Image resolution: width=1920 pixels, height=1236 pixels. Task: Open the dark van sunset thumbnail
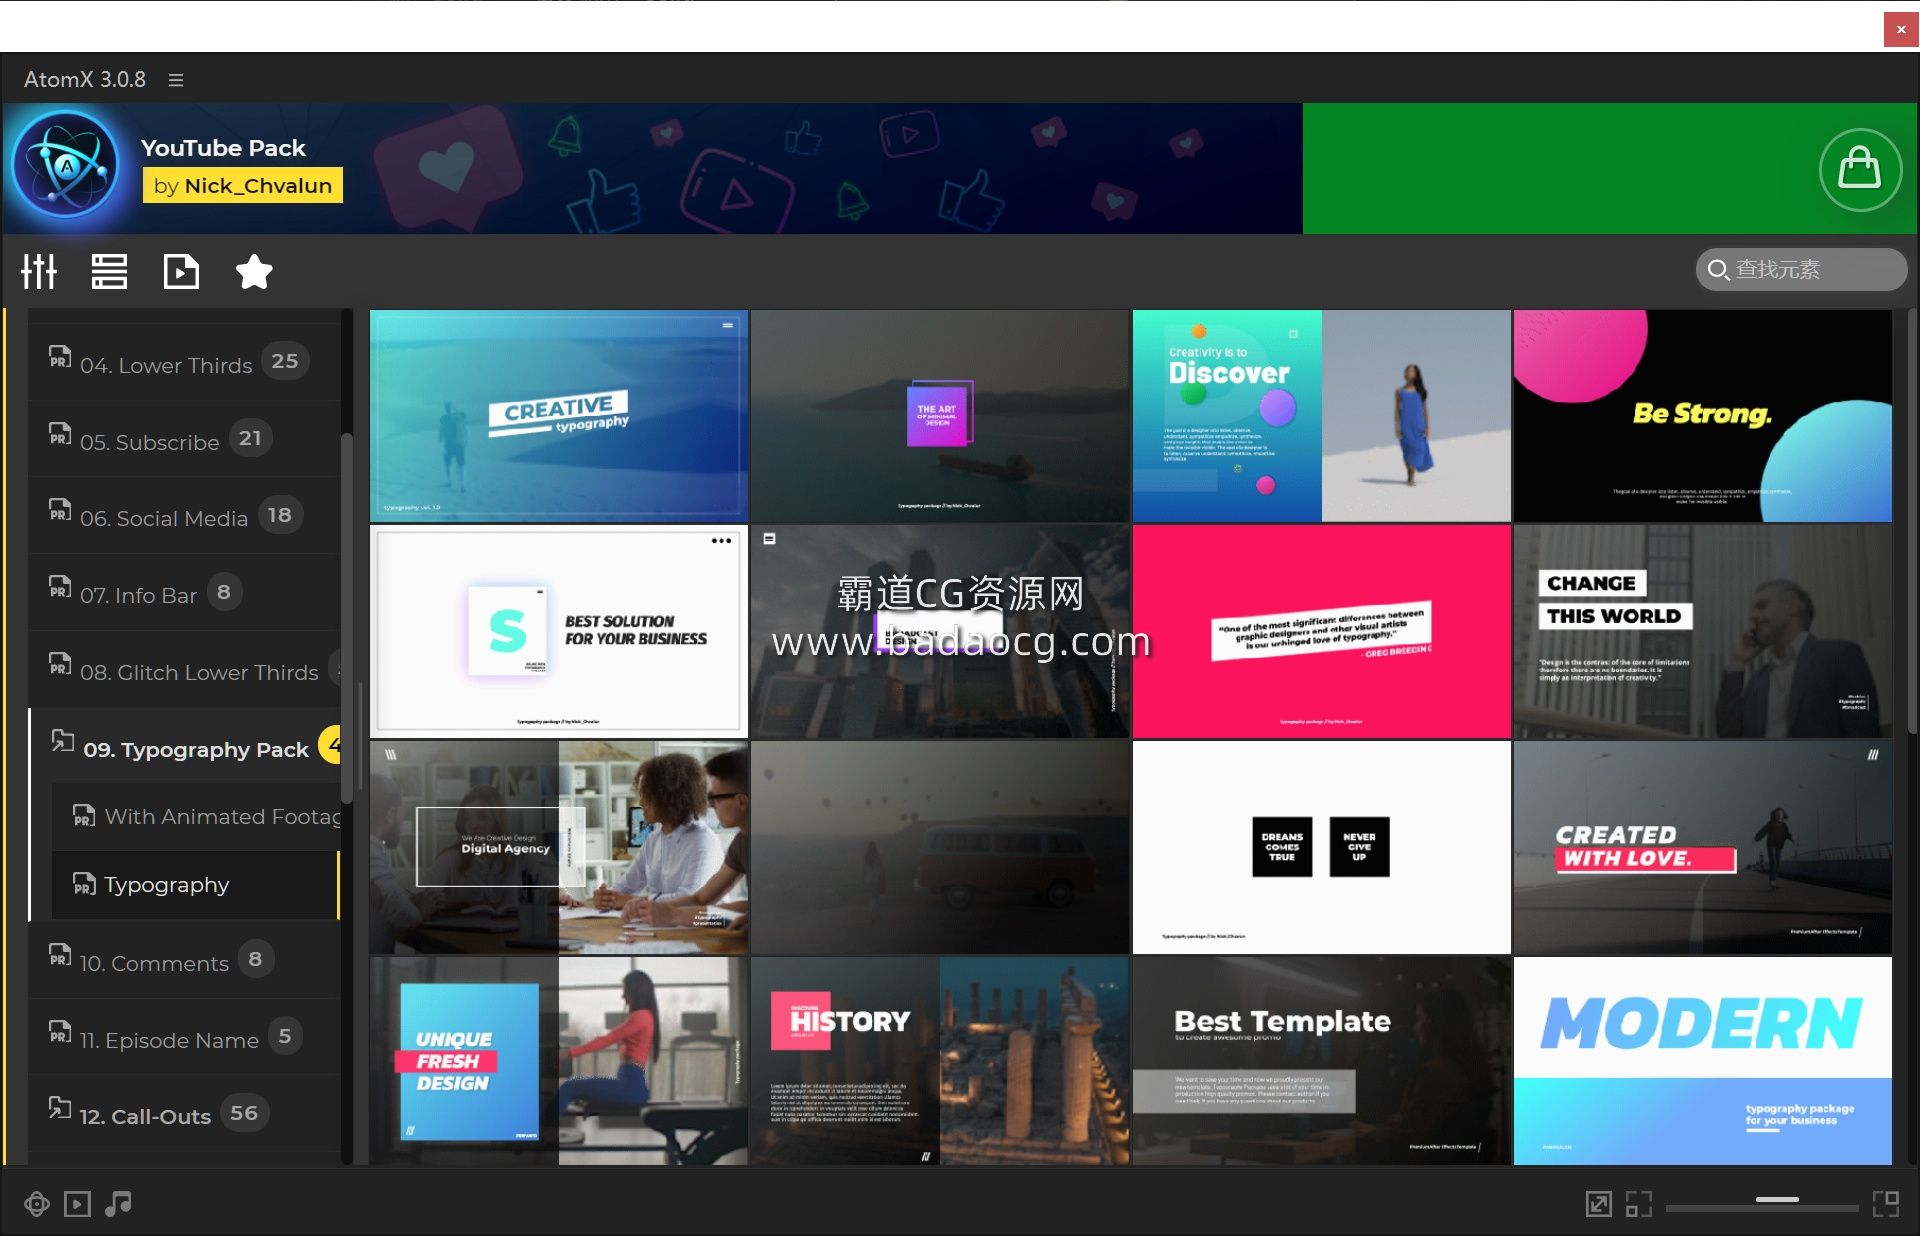pyautogui.click(x=940, y=847)
